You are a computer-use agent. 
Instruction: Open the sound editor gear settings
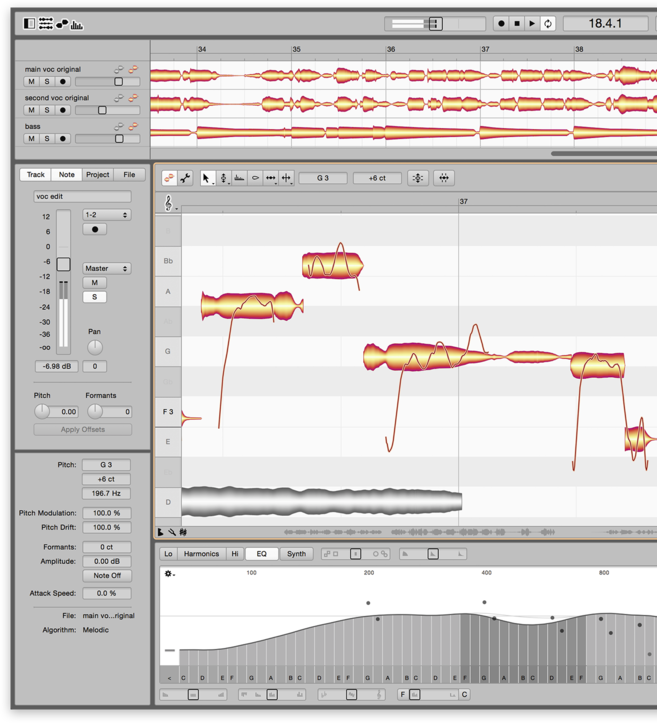tap(168, 574)
